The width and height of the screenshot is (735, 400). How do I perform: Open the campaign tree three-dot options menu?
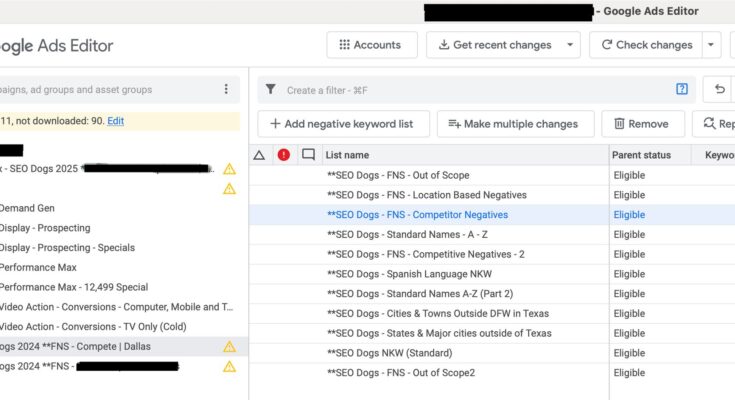coord(226,89)
